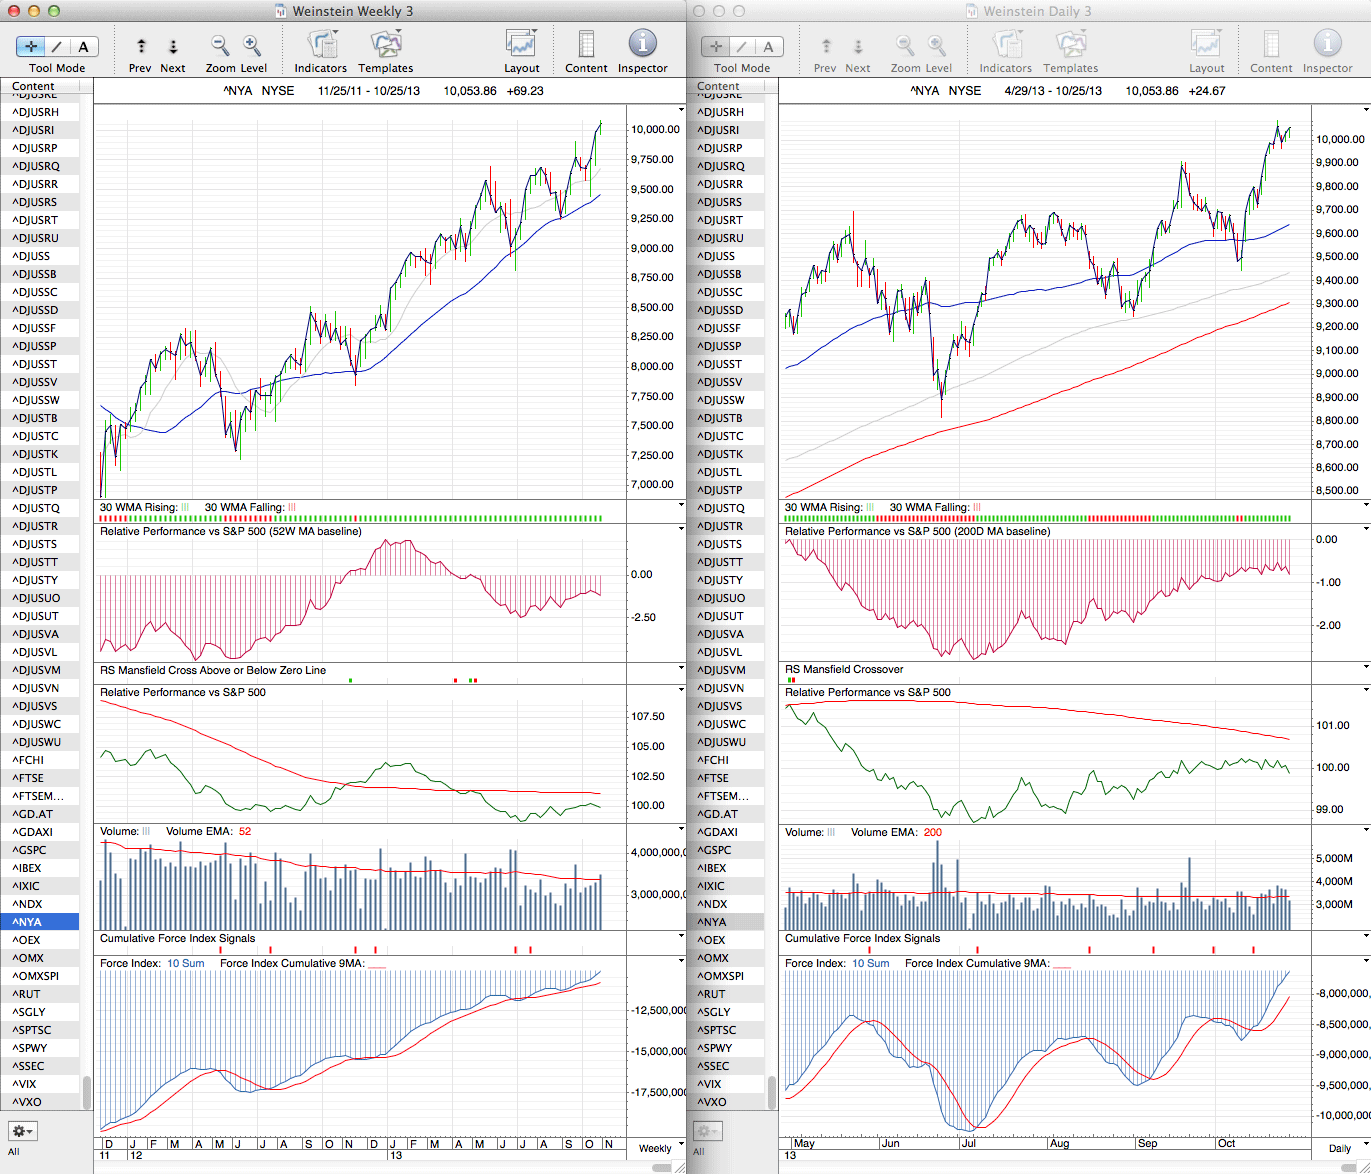This screenshot has width=1371, height=1174.
Task: Select ^VIX in the Weekly watchlist
Action: tap(25, 1084)
